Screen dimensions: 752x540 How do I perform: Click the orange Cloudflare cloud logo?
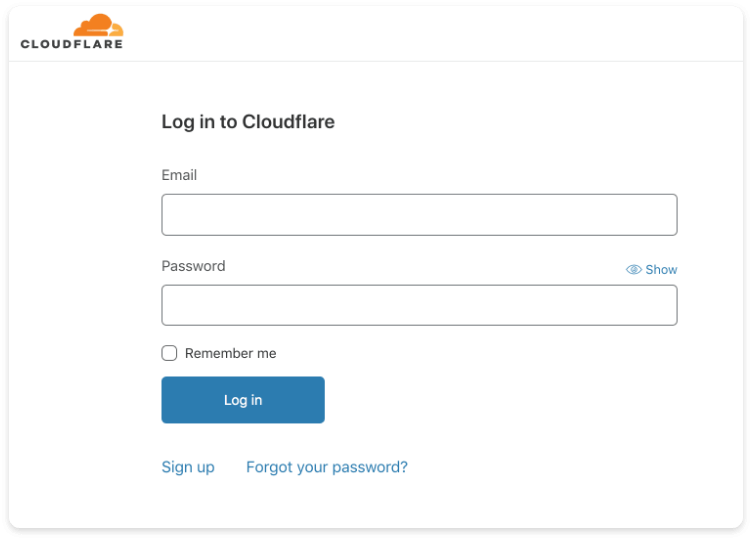98,25
